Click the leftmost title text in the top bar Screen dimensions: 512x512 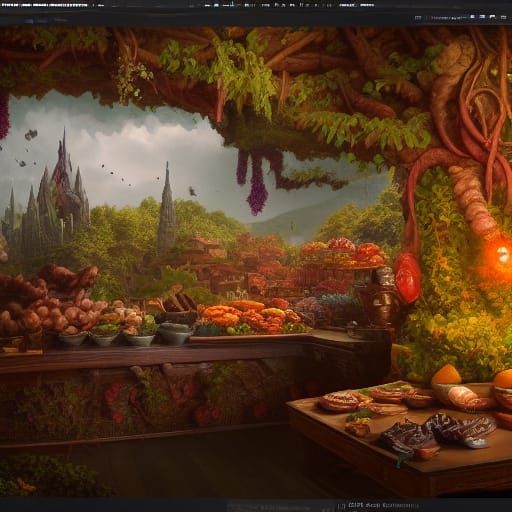(x=45, y=5)
